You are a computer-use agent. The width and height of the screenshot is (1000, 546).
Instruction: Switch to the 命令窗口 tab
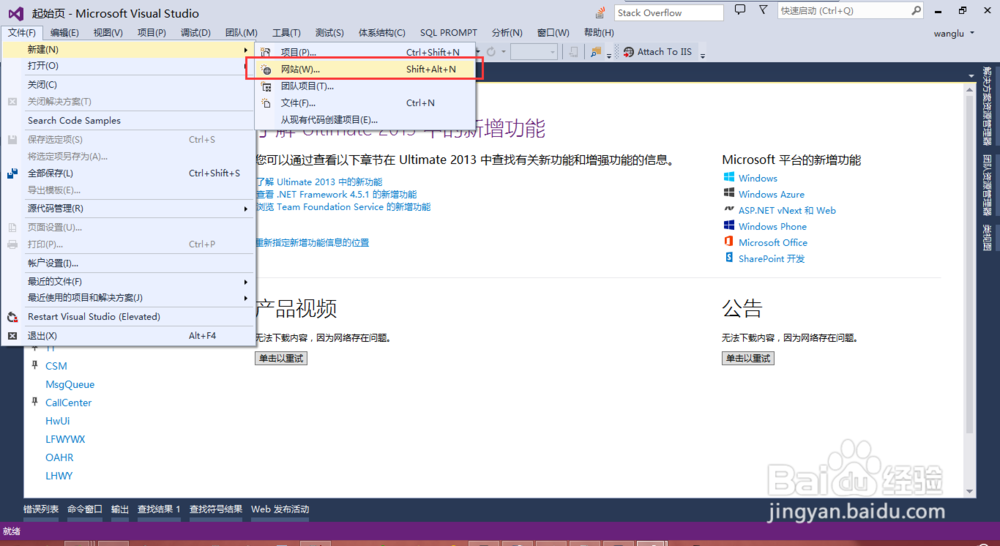85,509
